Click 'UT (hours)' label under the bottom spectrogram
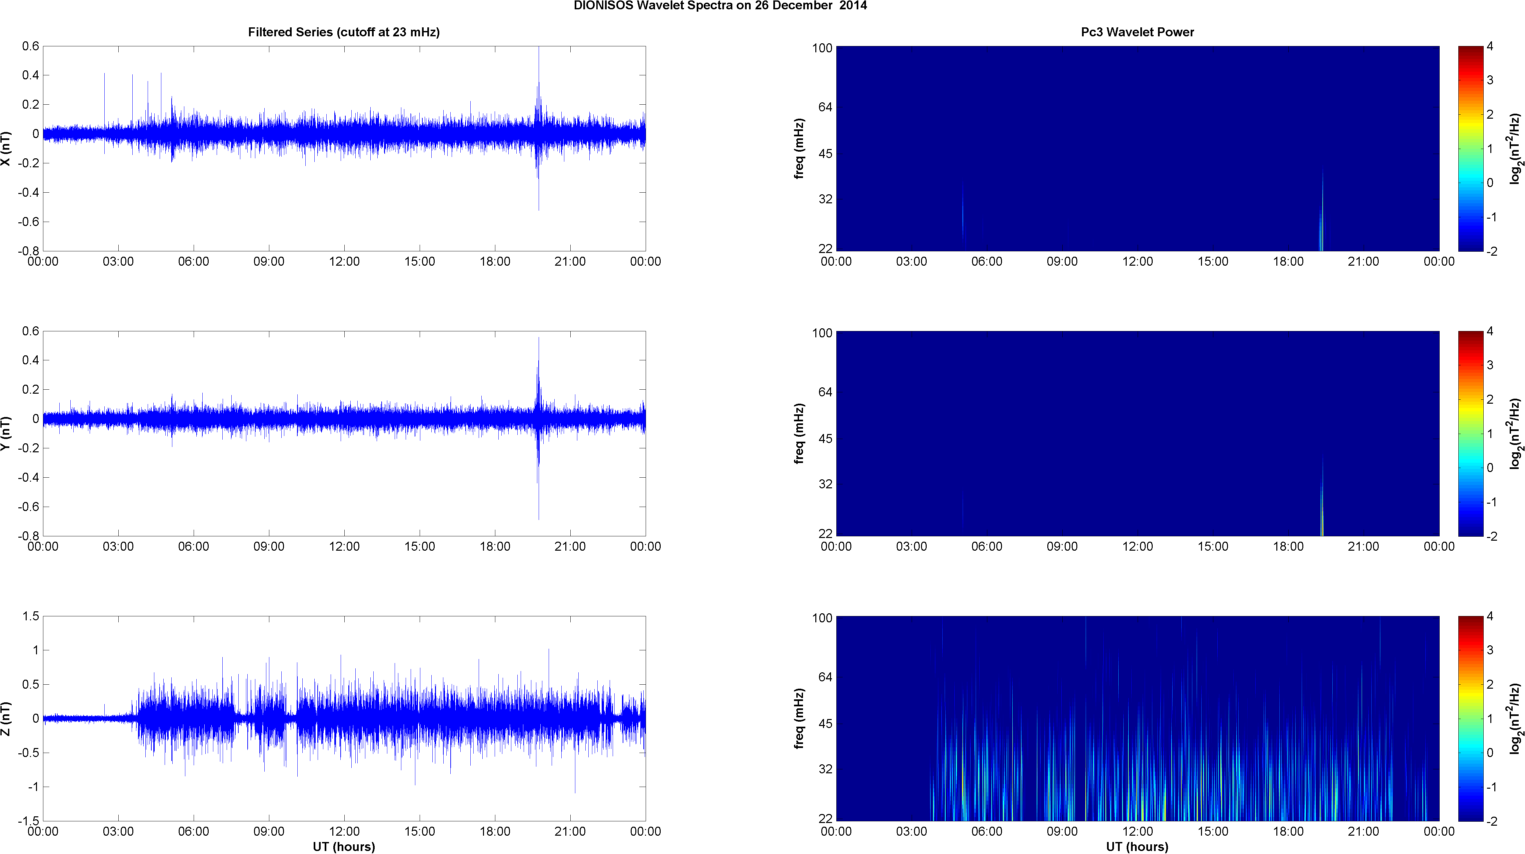Image resolution: width=1525 pixels, height=854 pixels. click(1137, 846)
